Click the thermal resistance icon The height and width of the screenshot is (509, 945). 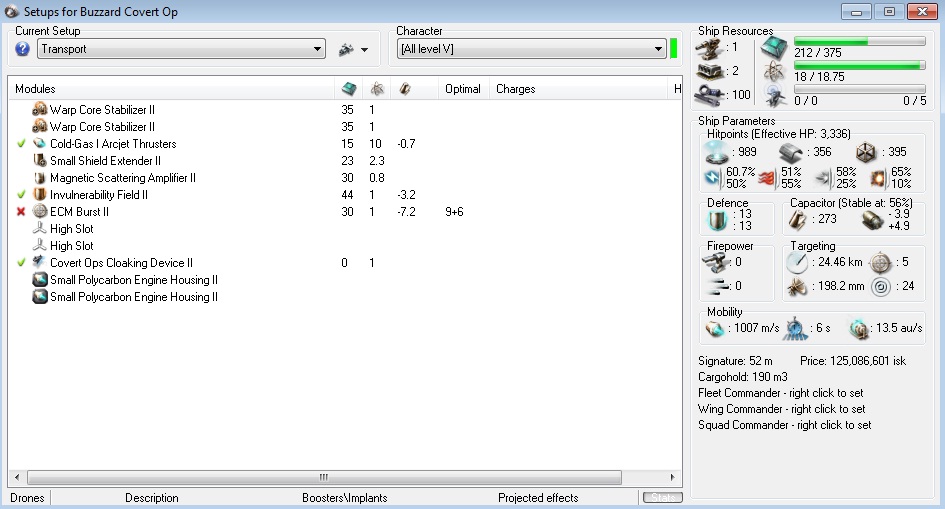tap(766, 178)
